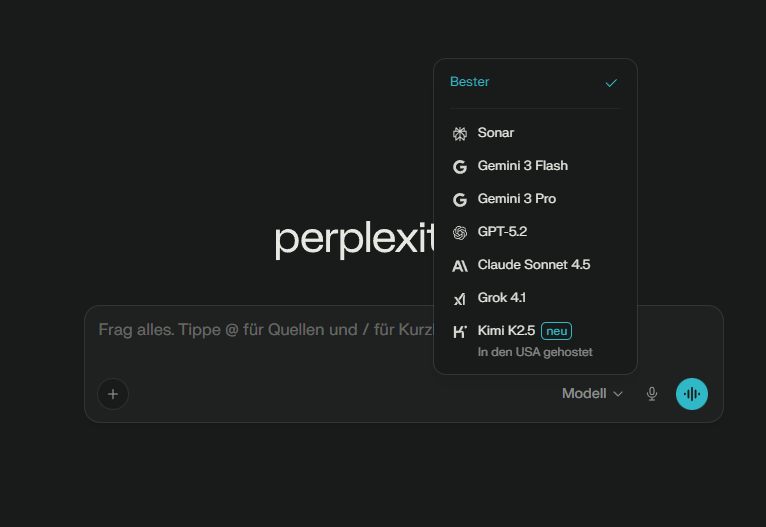766x527 pixels.
Task: Click "In den USA gehostet" text
Action: (x=534, y=352)
